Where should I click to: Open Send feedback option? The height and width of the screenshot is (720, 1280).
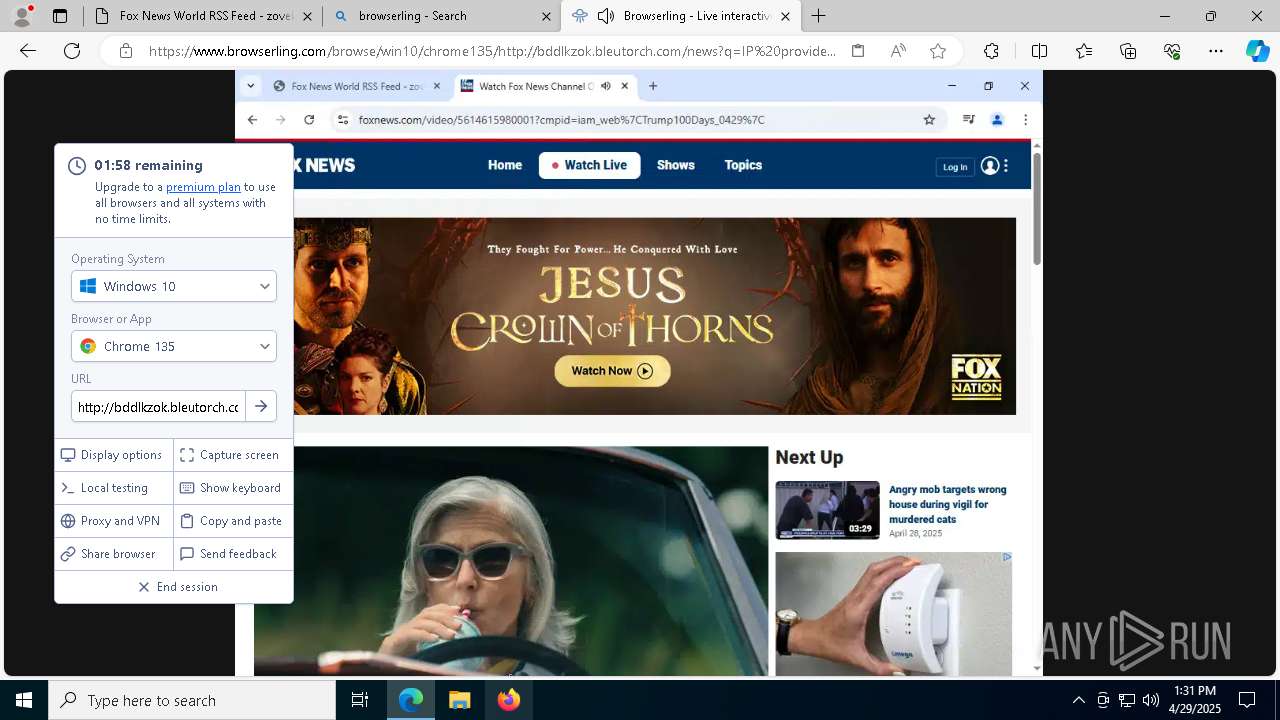[233, 554]
